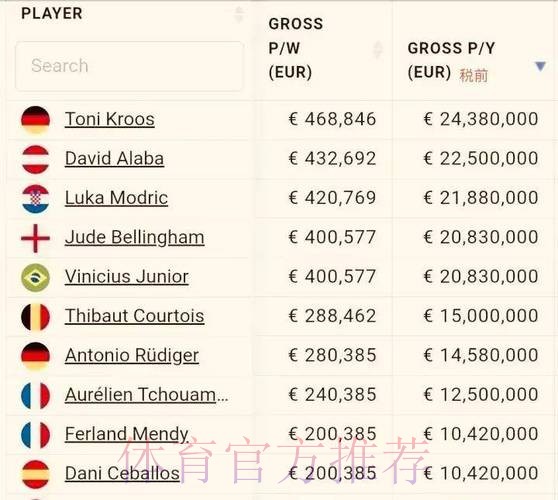Click the France flag beside Ferland Mendy
The image size is (558, 500).
35,435
